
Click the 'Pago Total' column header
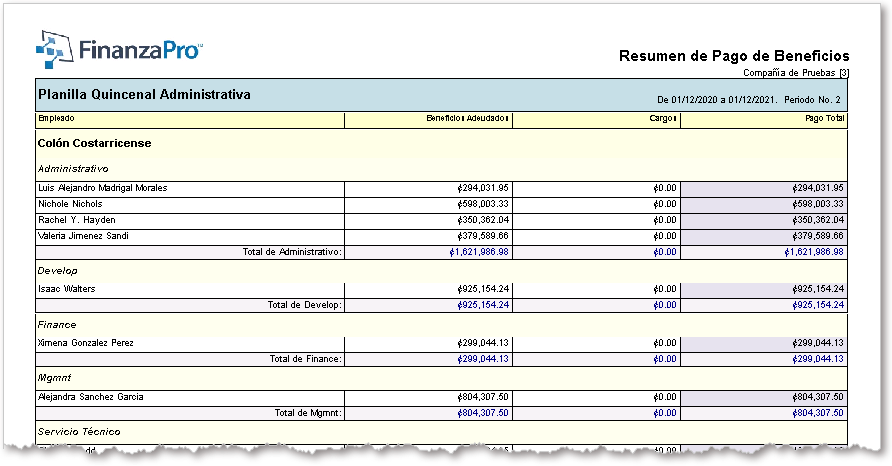(x=824, y=118)
